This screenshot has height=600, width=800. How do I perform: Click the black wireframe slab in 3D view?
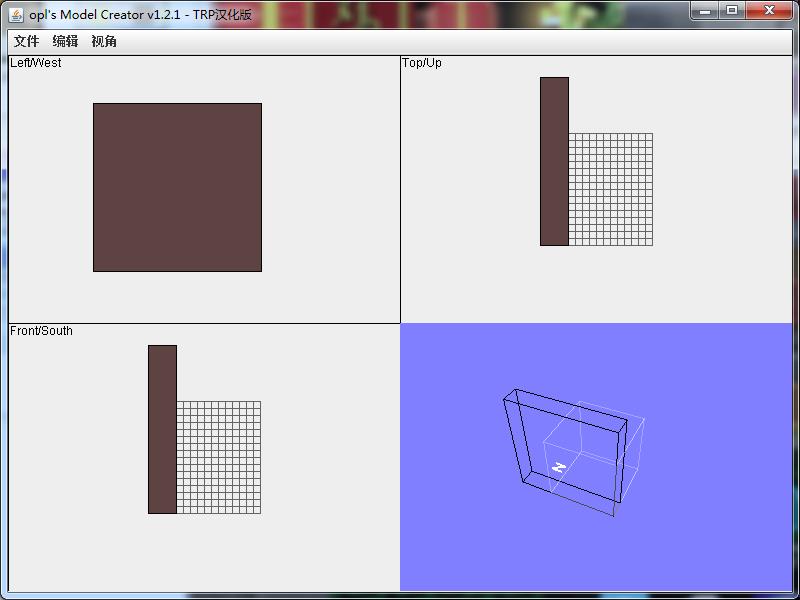point(512,440)
